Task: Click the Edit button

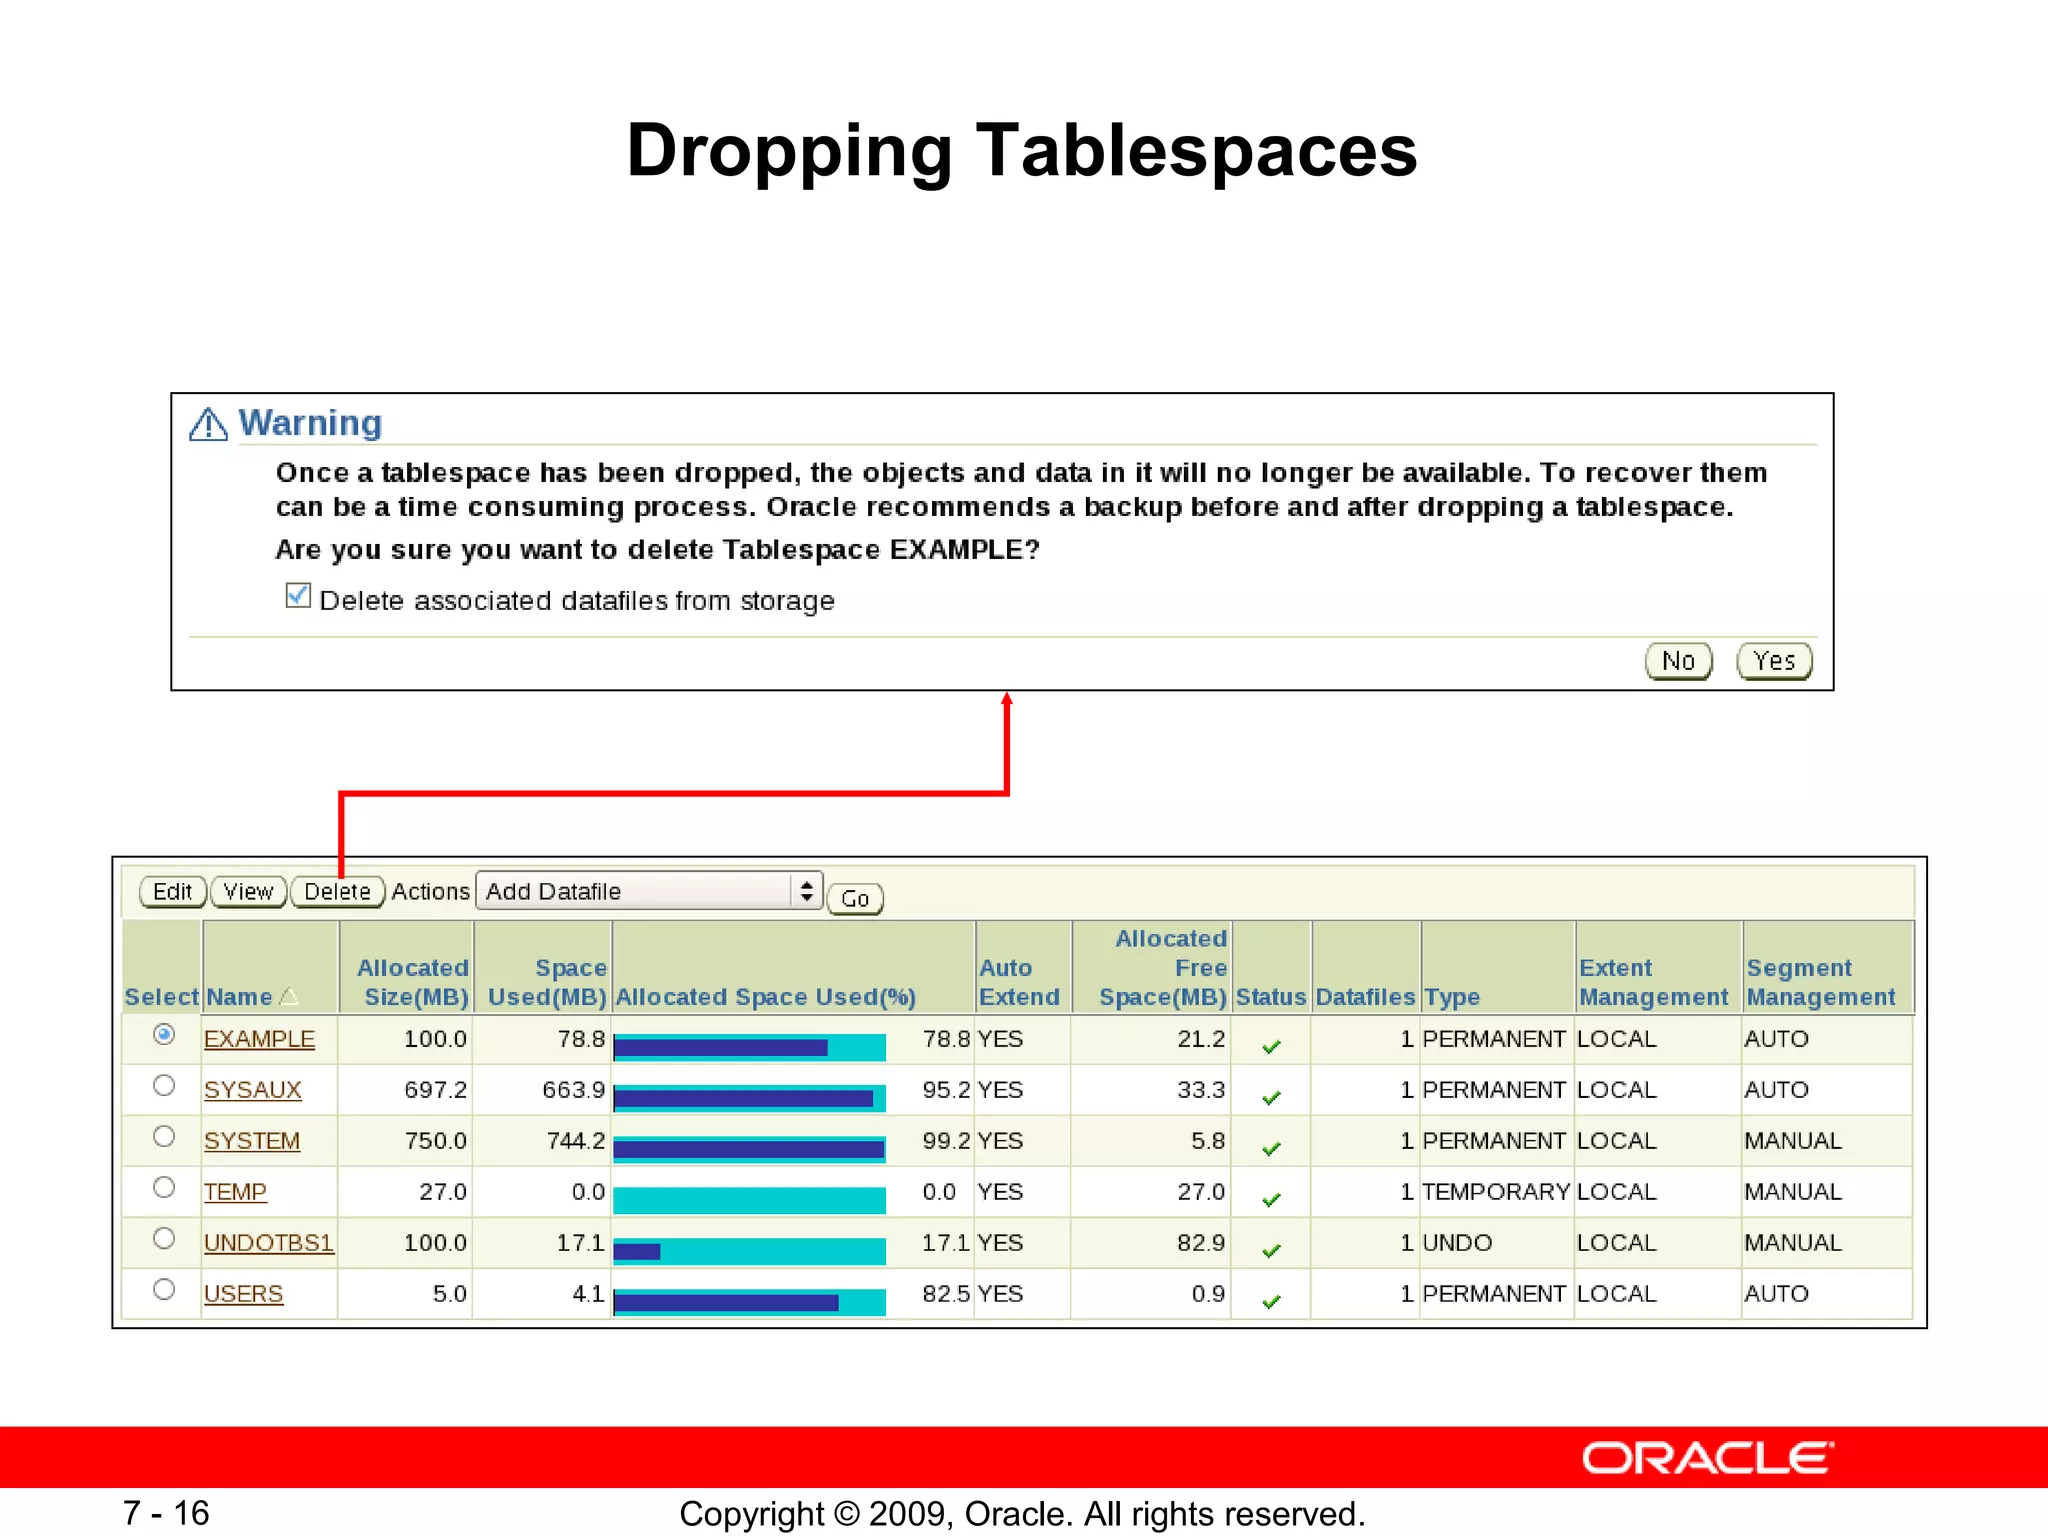Action: [x=173, y=891]
